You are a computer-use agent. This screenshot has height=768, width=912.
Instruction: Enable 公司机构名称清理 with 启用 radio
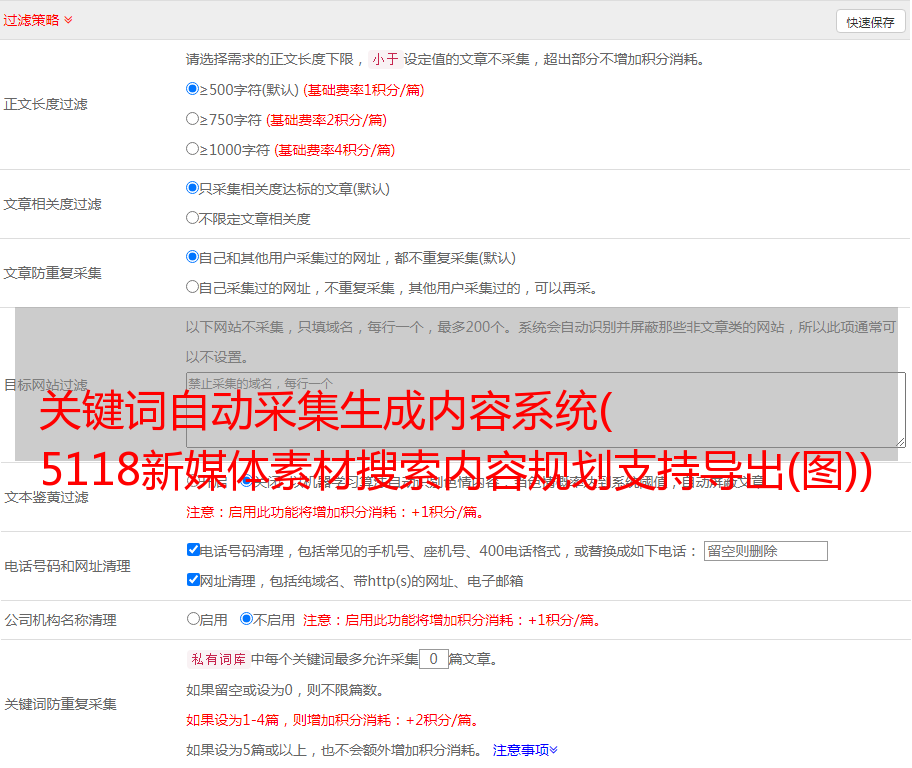click(194, 619)
